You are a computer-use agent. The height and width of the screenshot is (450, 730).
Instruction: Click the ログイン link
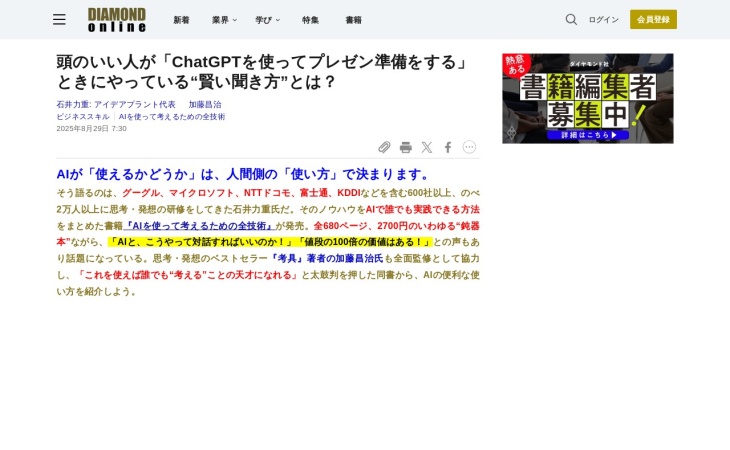click(603, 20)
